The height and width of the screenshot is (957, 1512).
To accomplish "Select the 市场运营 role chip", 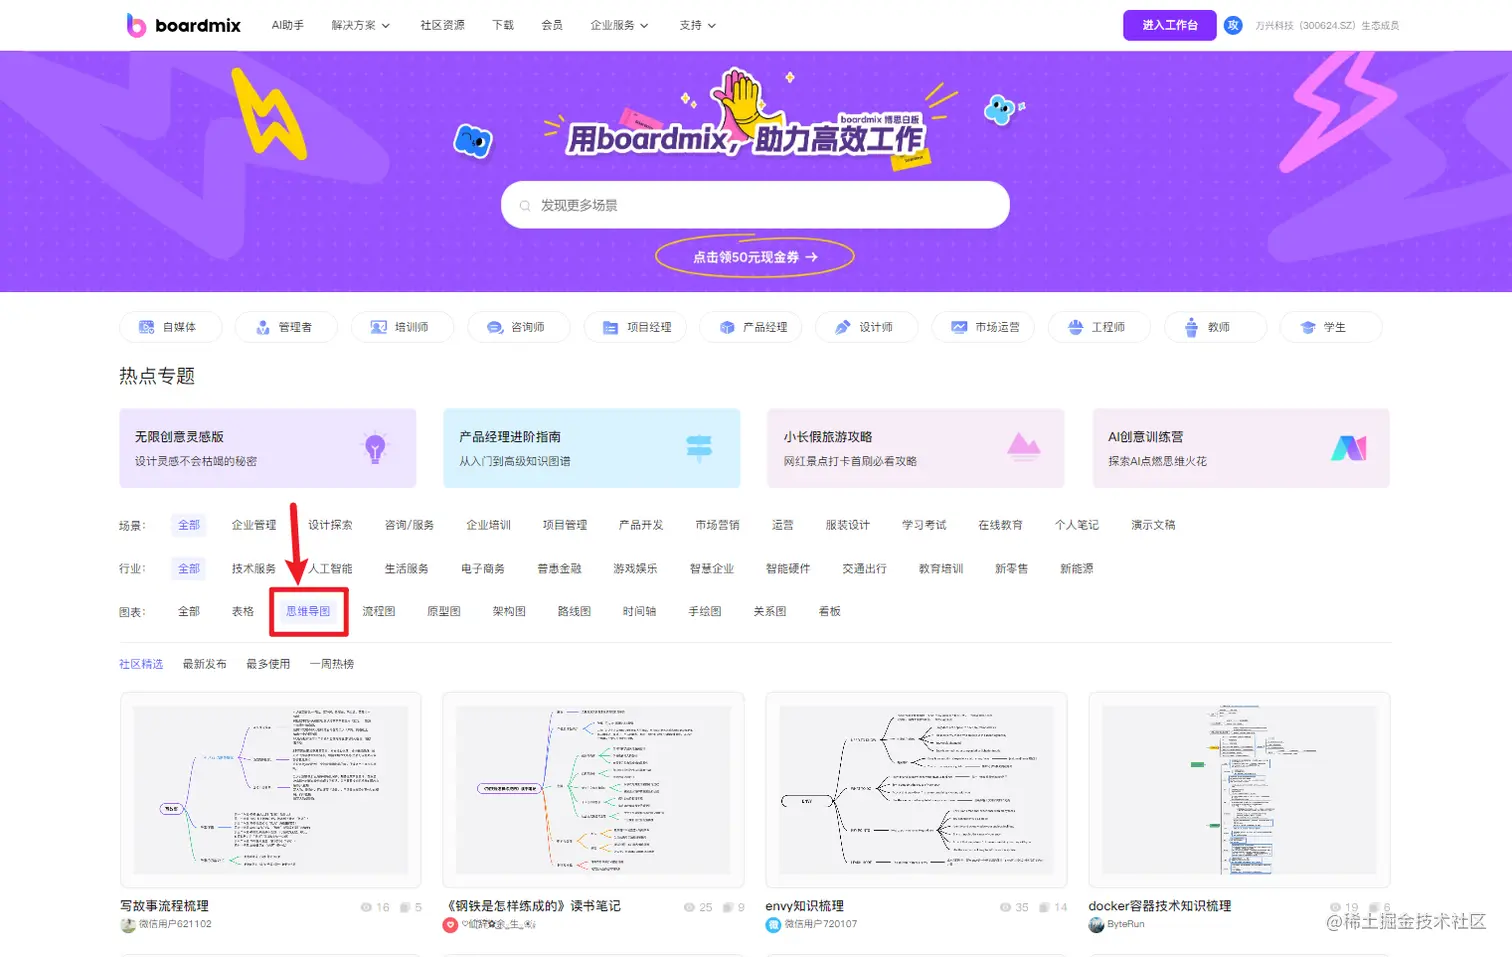I will (x=983, y=327).
